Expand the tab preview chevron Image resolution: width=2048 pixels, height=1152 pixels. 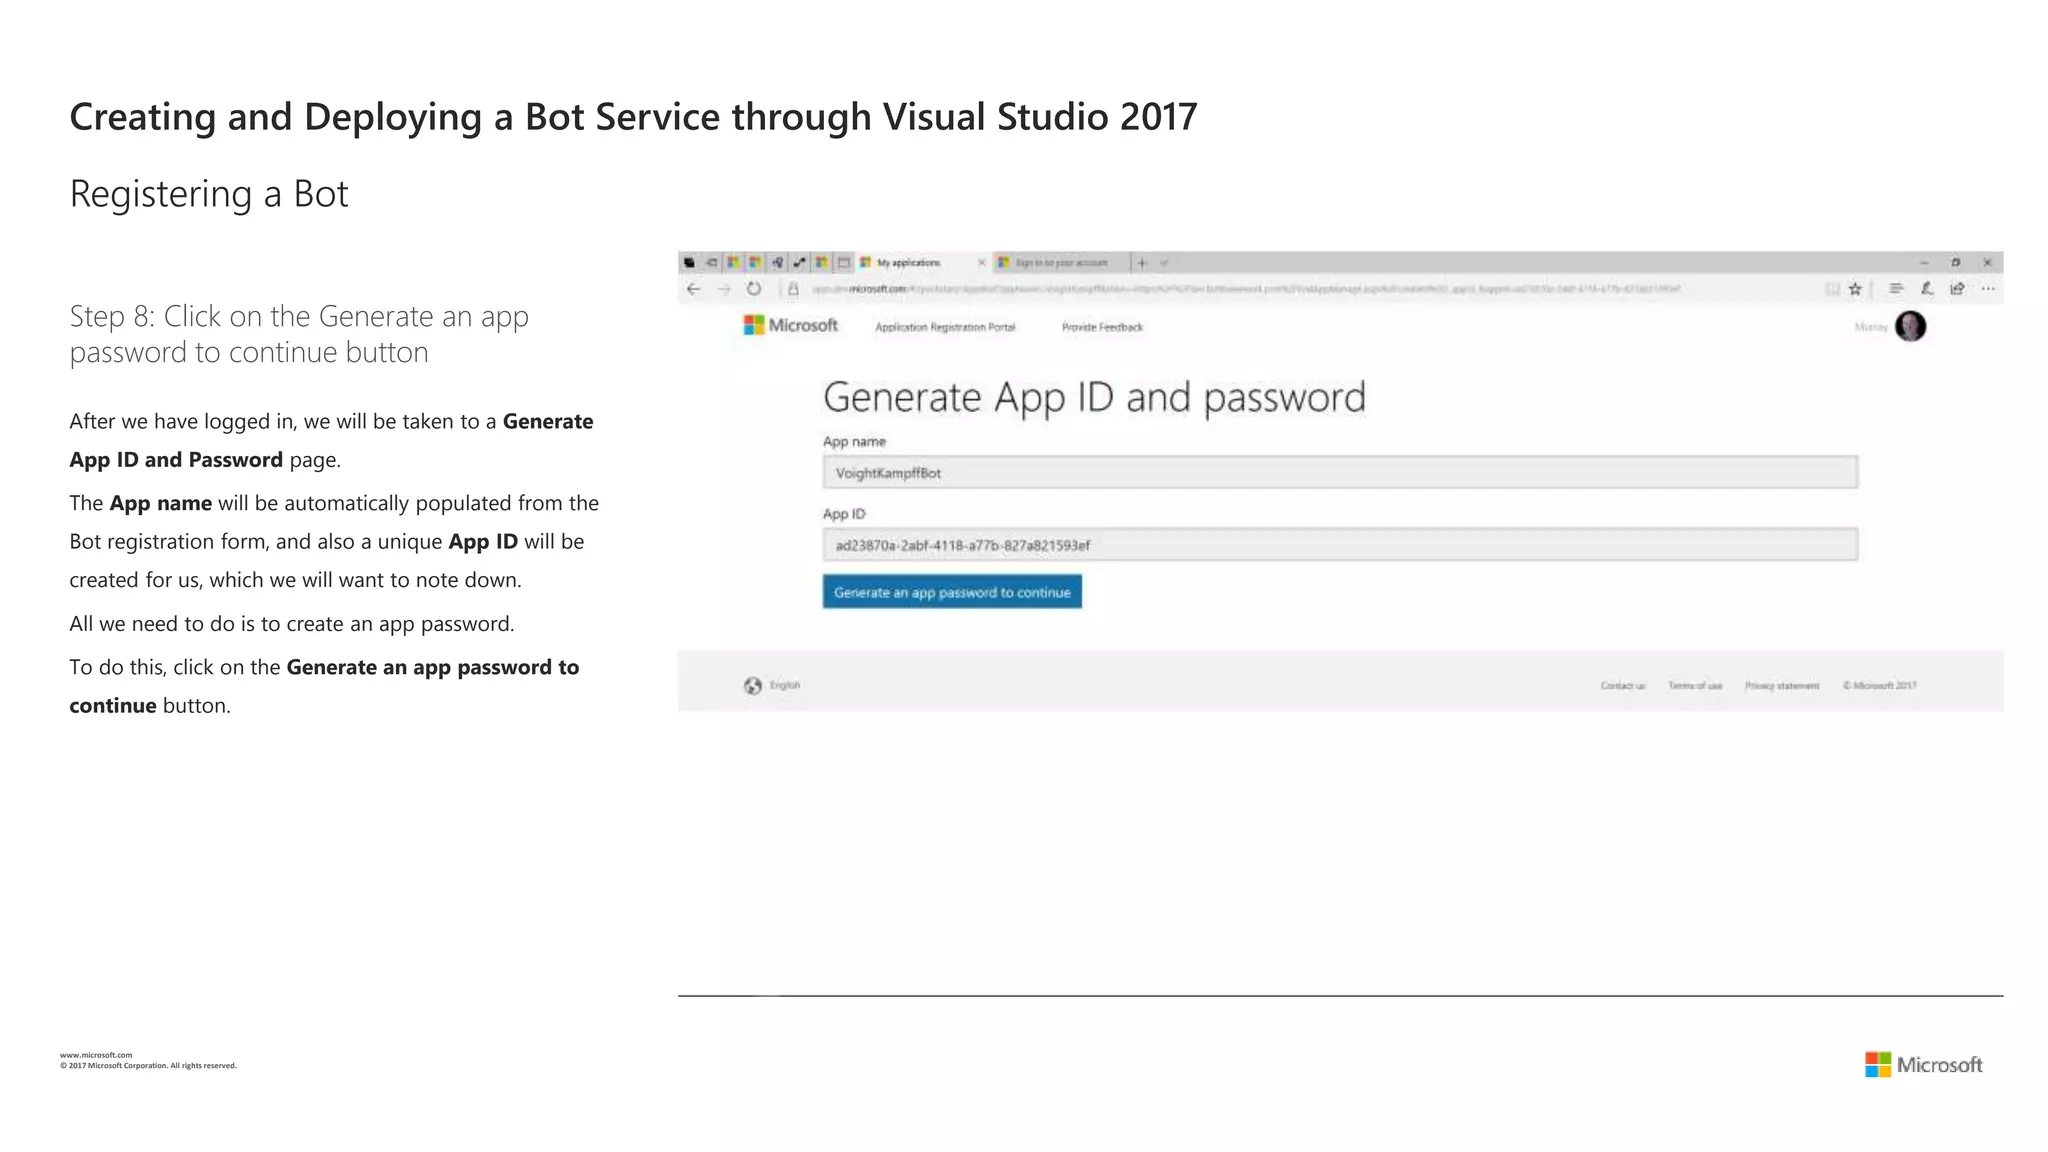click(1164, 263)
